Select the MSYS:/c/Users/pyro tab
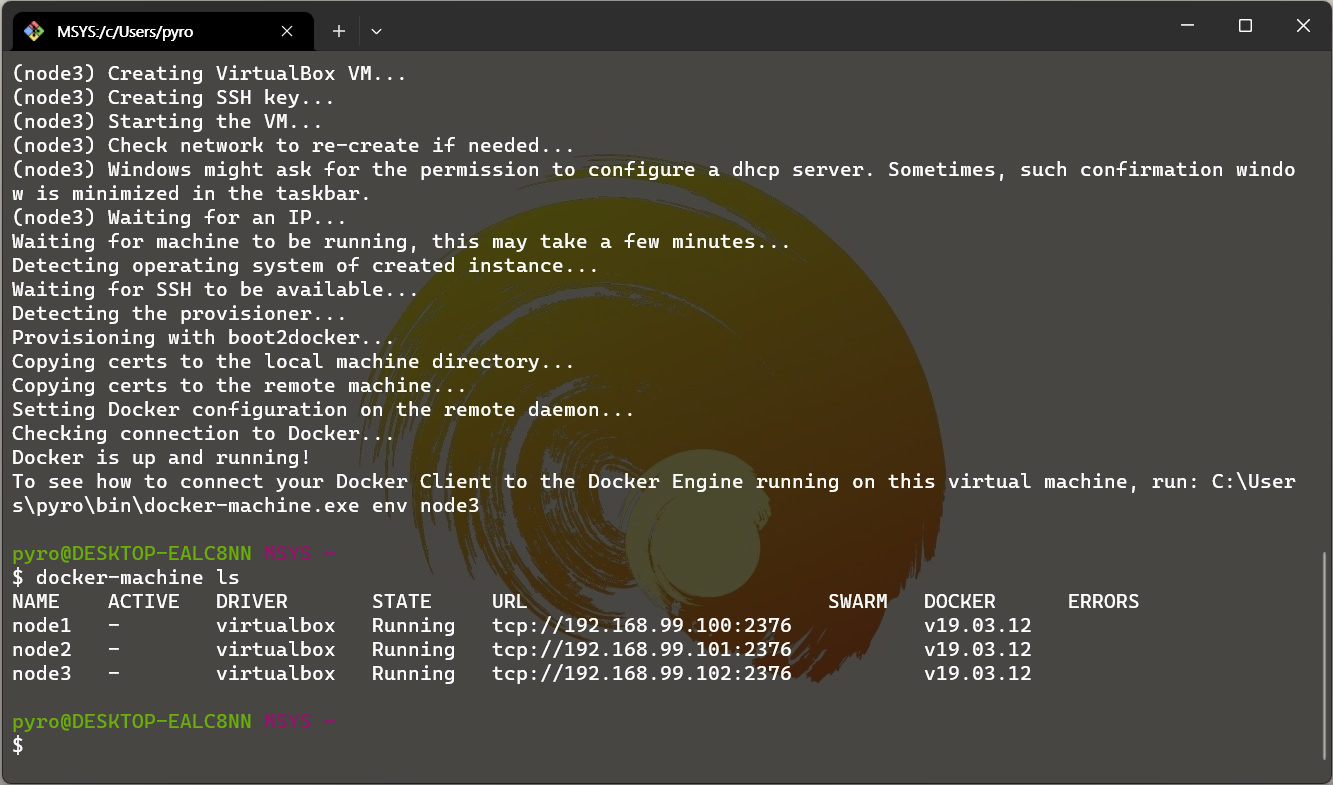Screen dimensions: 1333x785 (x=163, y=31)
